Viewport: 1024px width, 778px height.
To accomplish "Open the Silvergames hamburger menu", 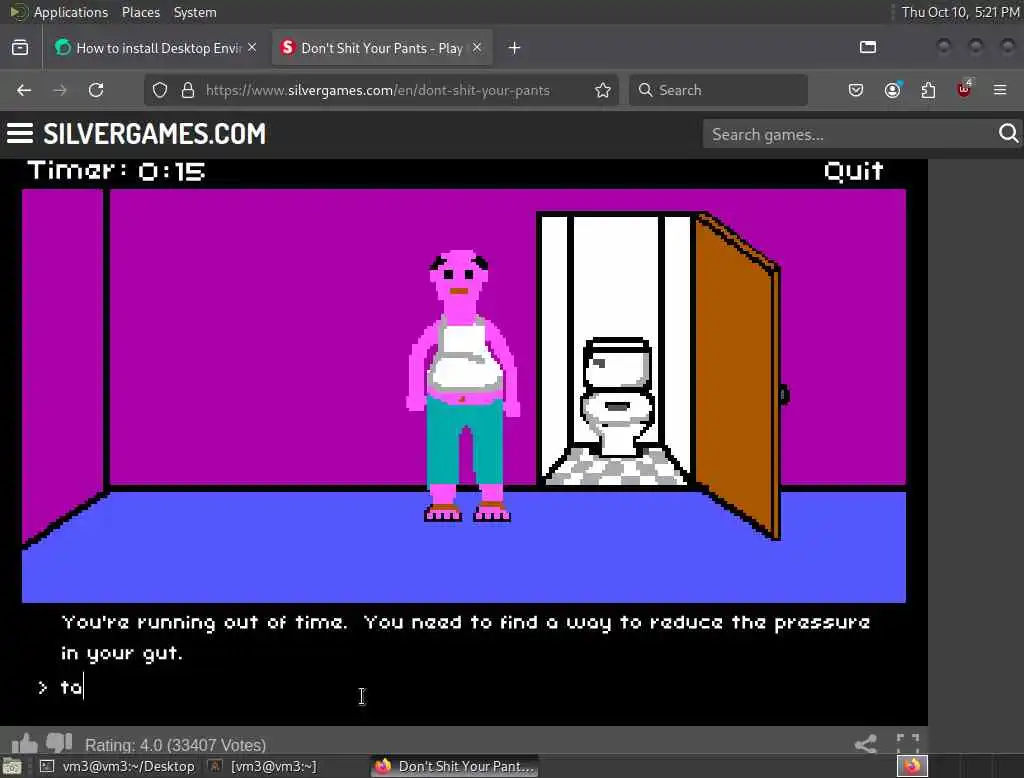I will pyautogui.click(x=20, y=134).
